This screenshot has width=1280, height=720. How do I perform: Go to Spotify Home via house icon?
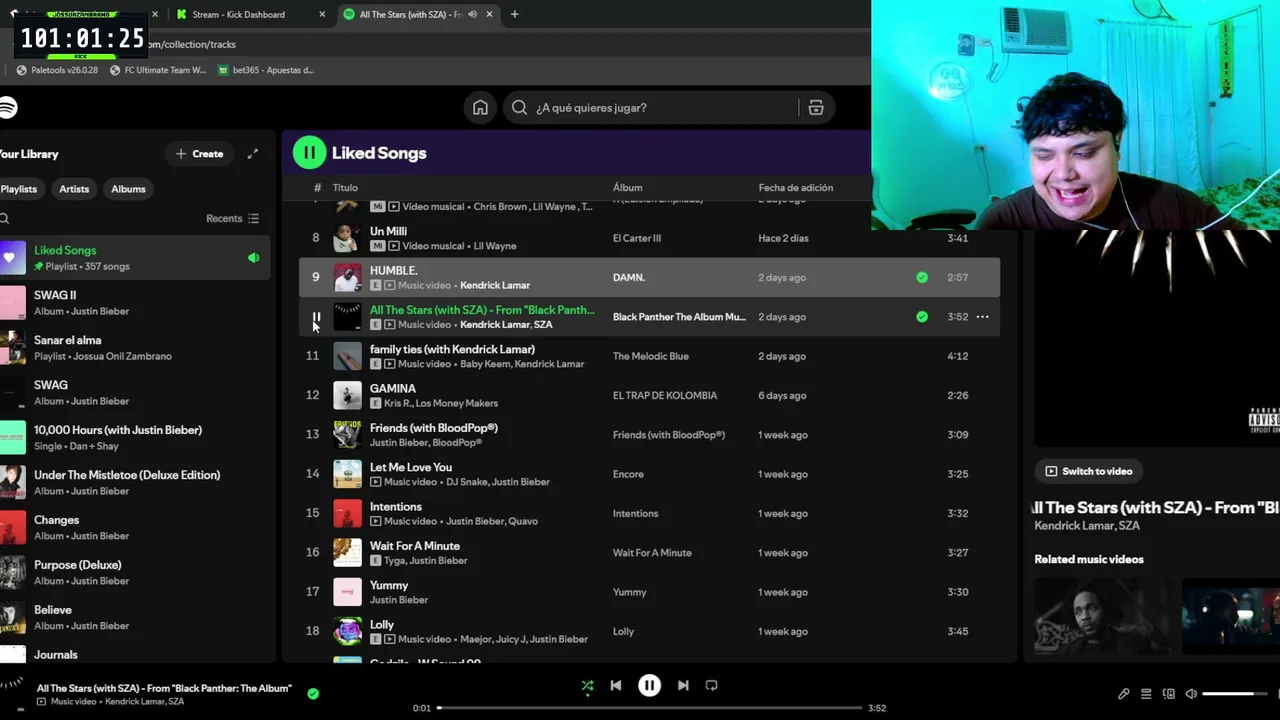[x=480, y=108]
